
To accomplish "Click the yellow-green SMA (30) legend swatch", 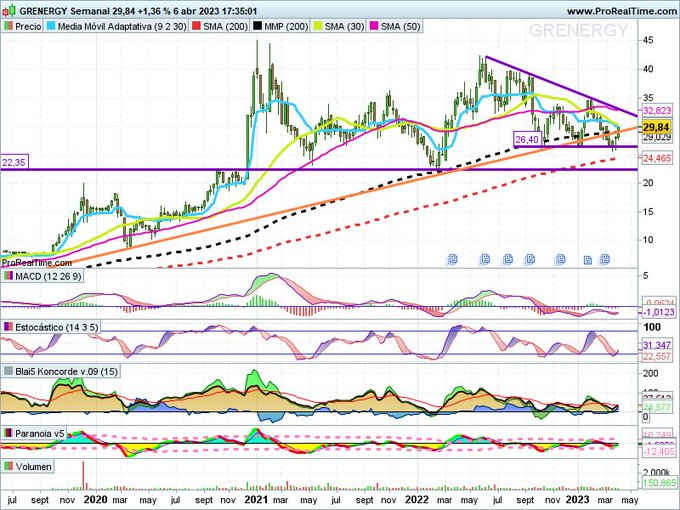I will 318,26.
